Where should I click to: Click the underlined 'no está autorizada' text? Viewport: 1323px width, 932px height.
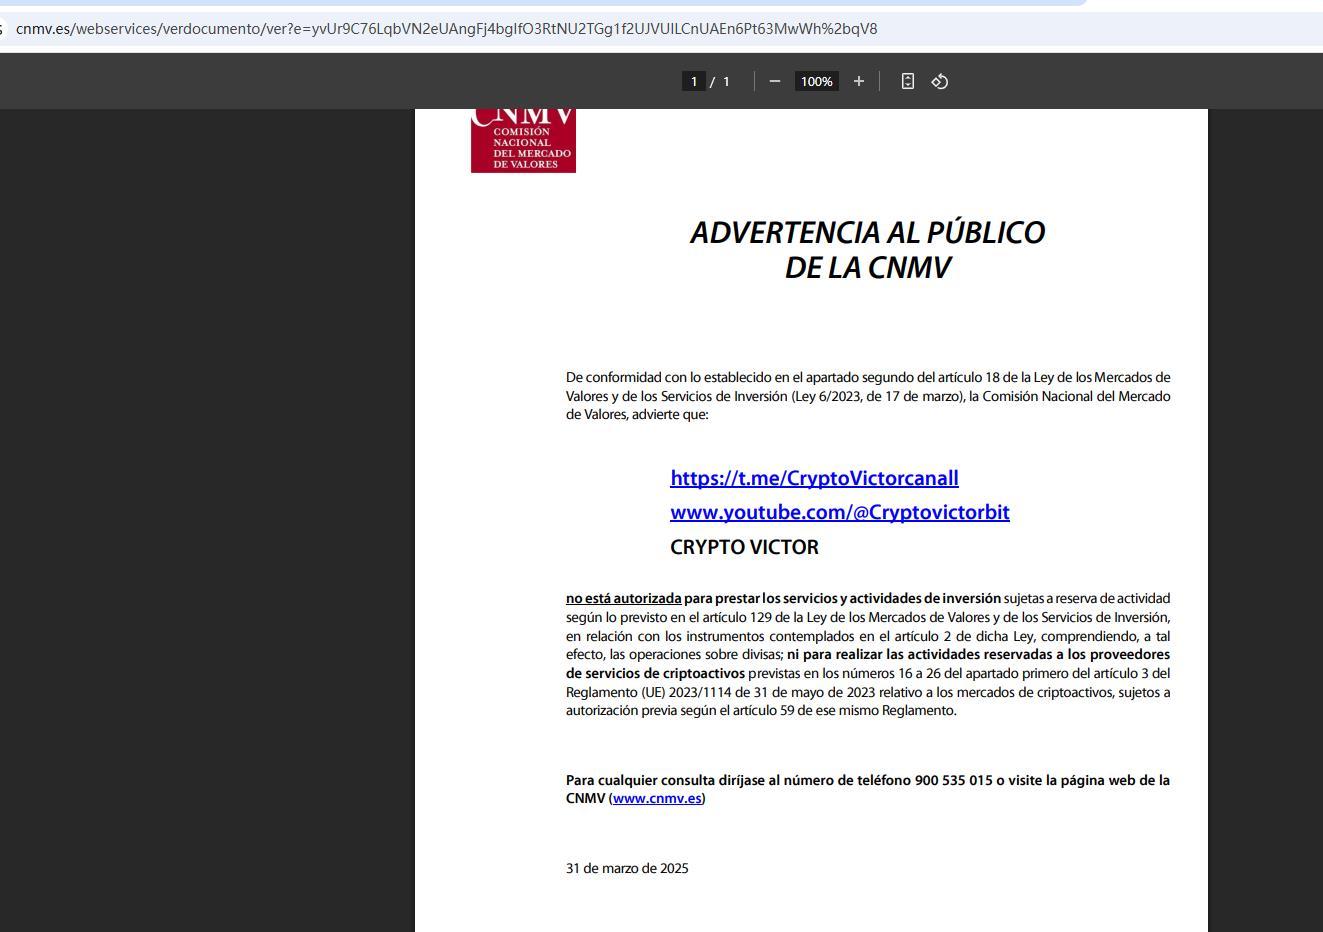tap(623, 598)
